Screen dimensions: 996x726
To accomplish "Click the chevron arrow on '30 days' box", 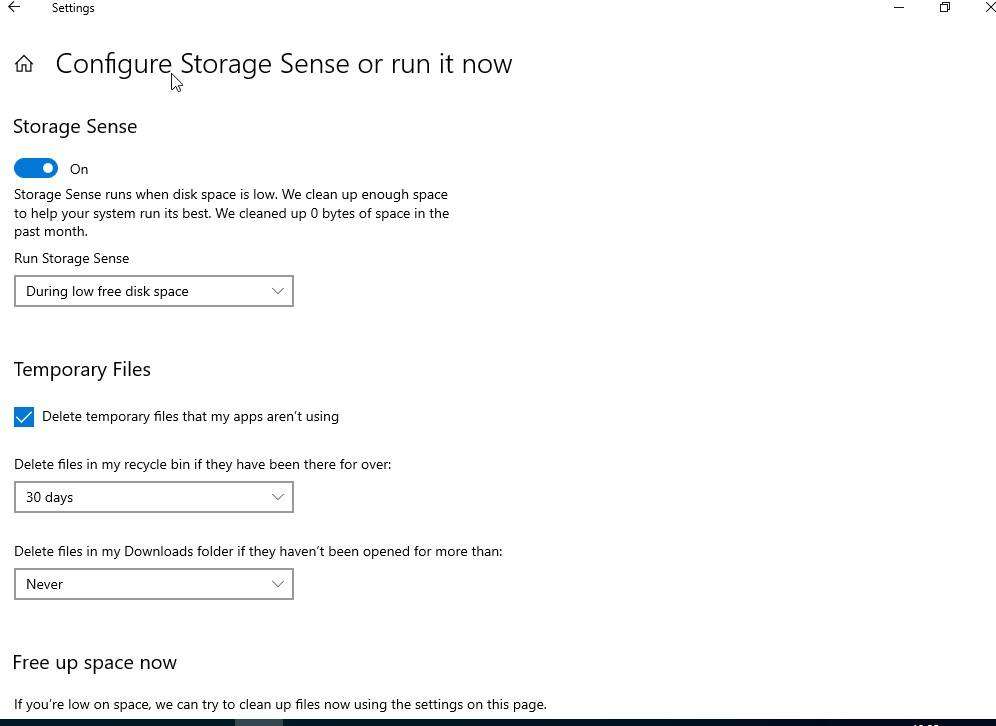I will (278, 497).
